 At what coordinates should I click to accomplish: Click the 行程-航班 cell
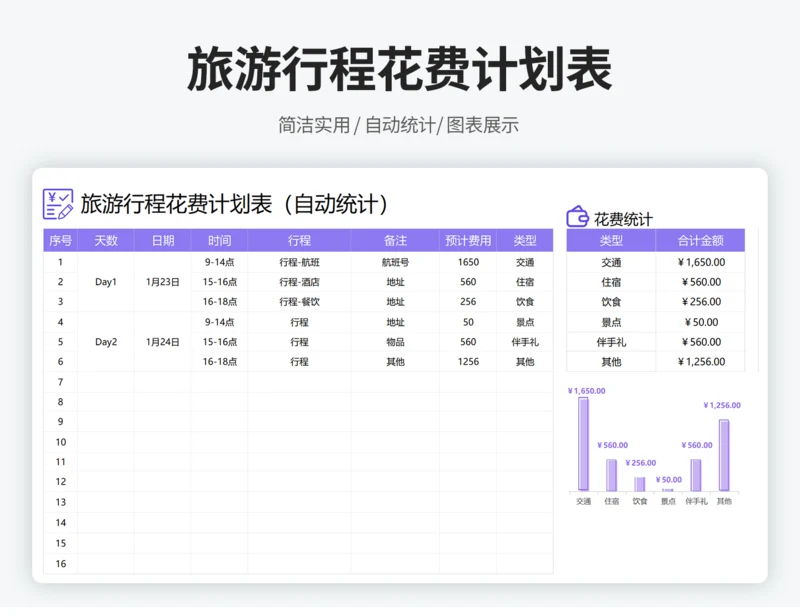[x=299, y=262]
